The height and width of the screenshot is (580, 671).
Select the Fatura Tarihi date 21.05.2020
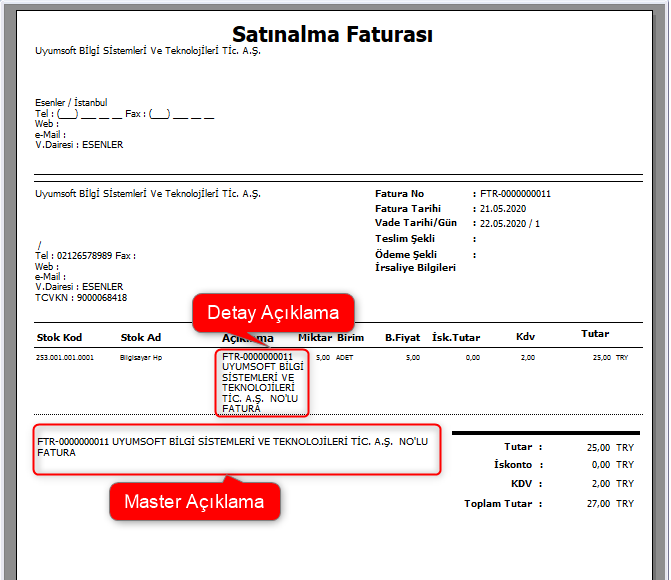click(x=503, y=209)
